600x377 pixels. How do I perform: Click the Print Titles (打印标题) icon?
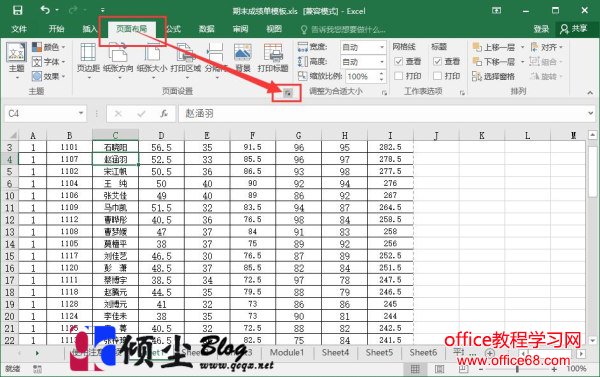pos(273,52)
